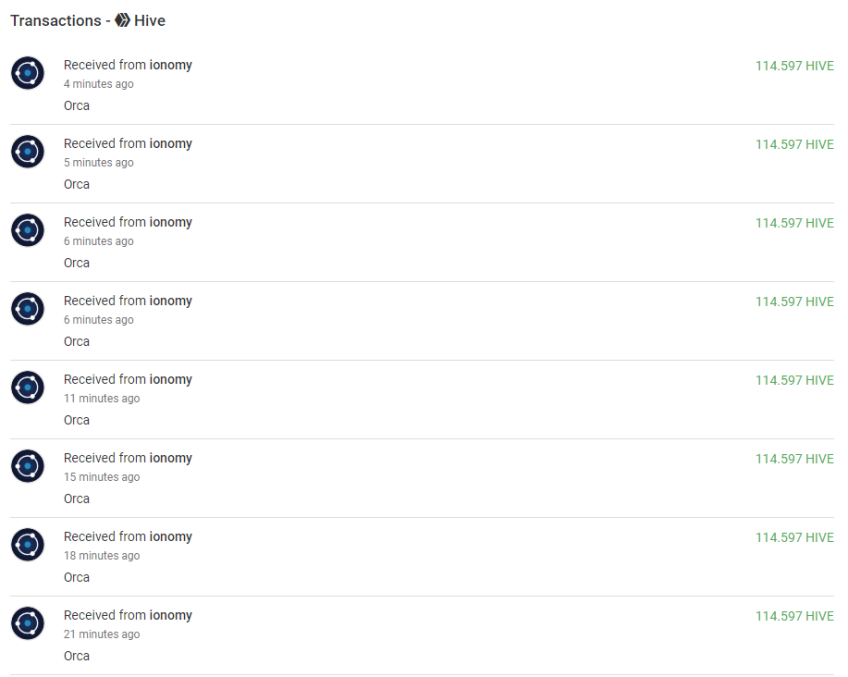This screenshot has width=848, height=677.
Task: Click the ionomy avatar of the 4 minutes ago transaction
Action: click(28, 73)
